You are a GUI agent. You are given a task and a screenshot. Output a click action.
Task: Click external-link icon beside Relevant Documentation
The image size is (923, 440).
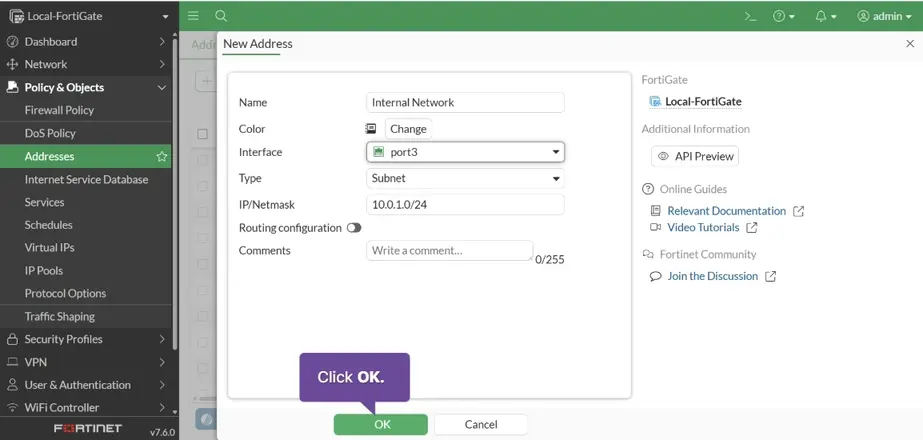[x=798, y=211]
